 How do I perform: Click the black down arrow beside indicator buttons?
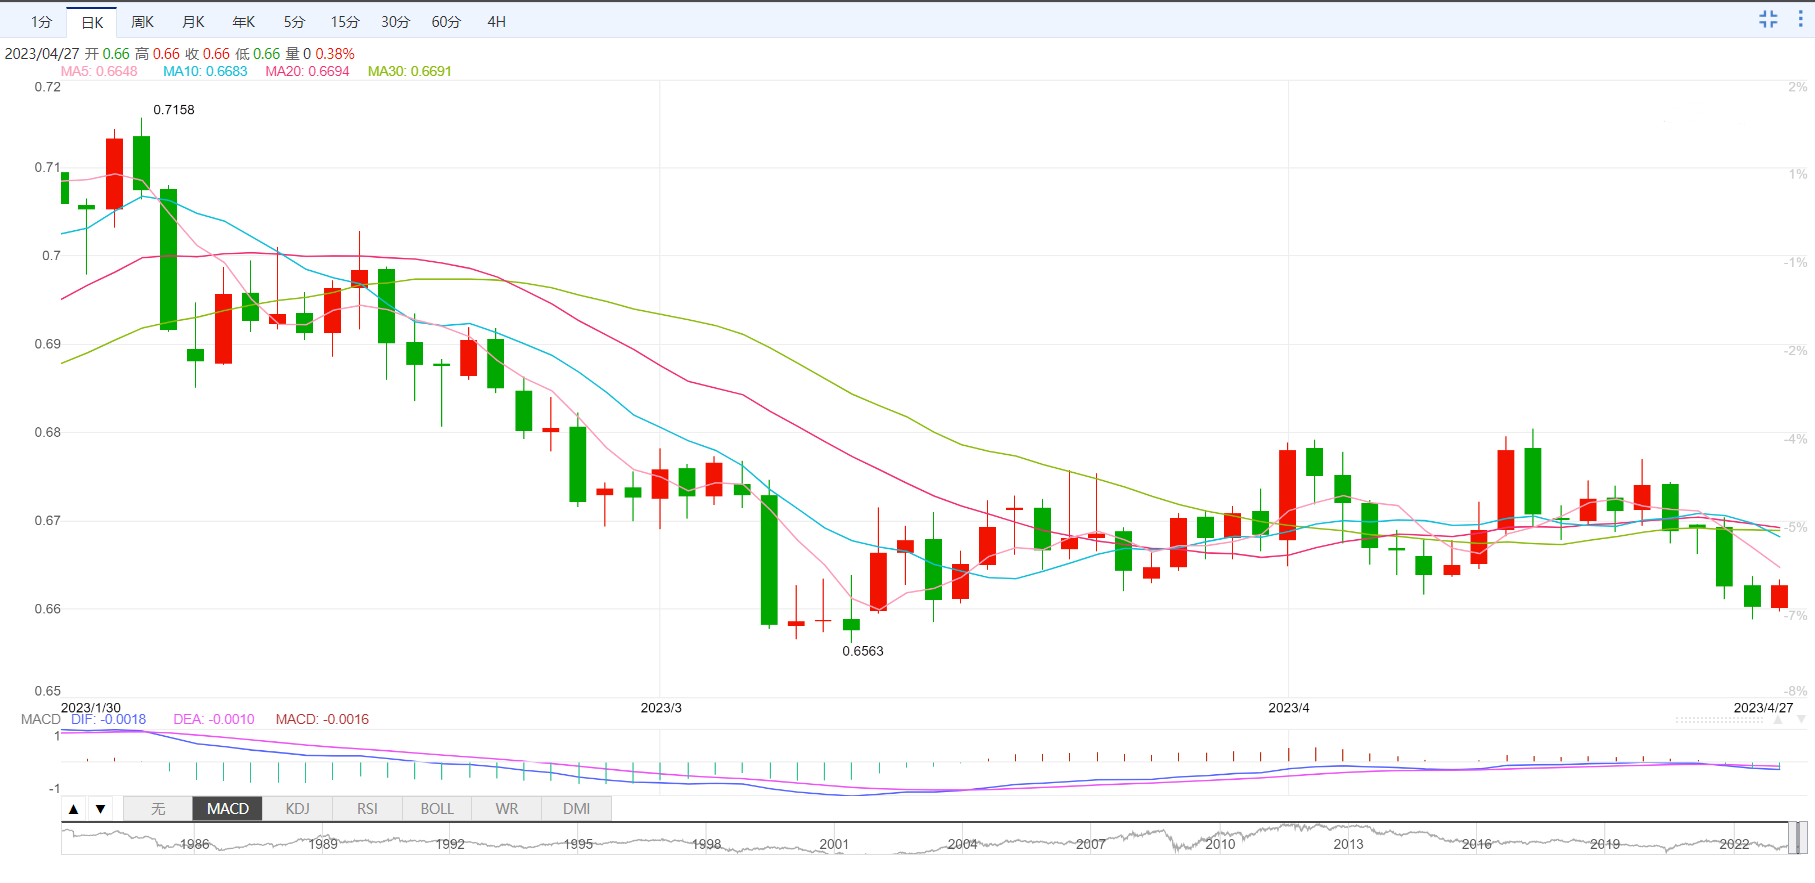coord(101,809)
